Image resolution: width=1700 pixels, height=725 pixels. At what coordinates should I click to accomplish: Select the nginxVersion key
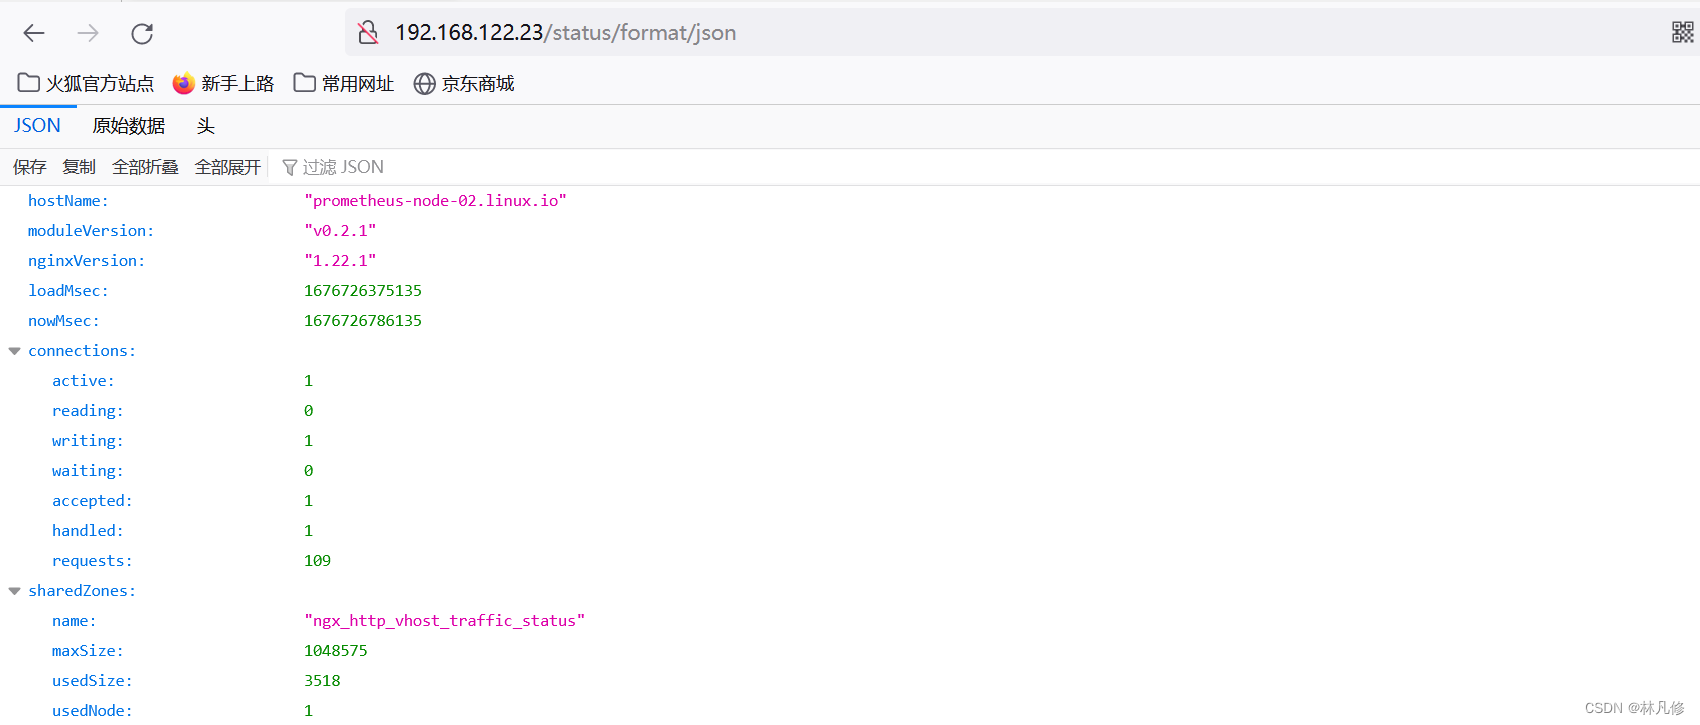87,261
